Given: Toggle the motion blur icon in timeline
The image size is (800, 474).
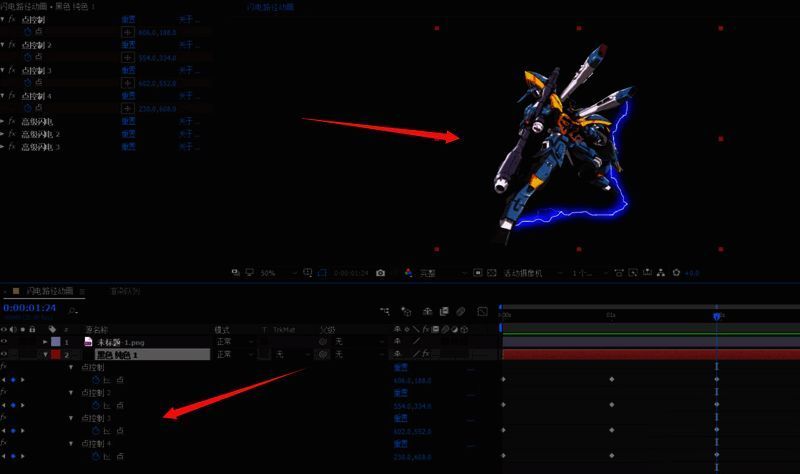Looking at the screenshot, I should click(x=461, y=311).
